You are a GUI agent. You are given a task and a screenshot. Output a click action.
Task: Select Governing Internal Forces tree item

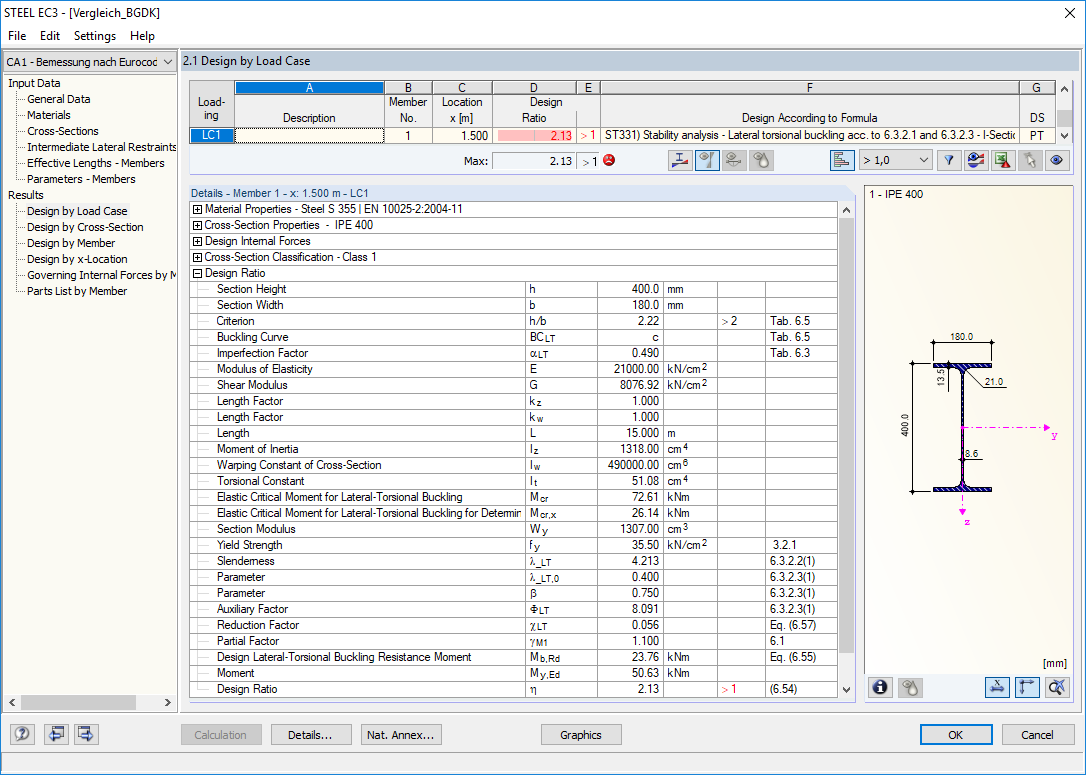[101, 275]
